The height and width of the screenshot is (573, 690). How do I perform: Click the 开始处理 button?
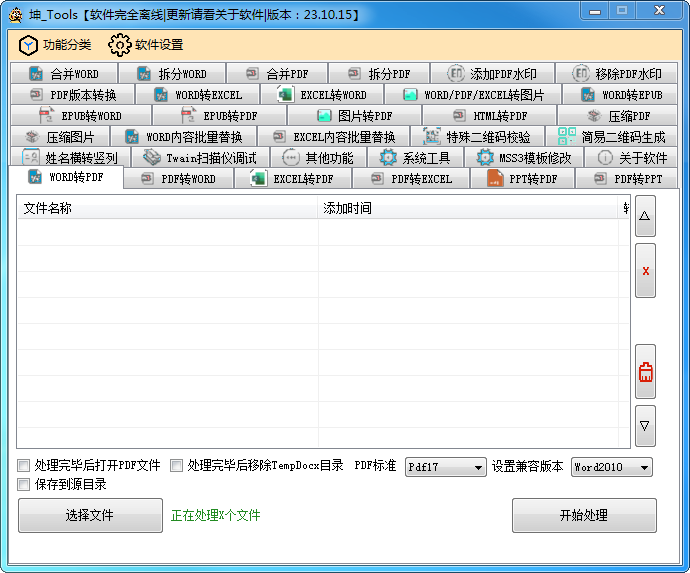click(x=584, y=515)
